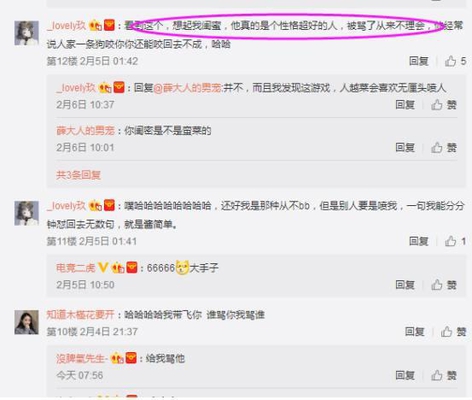Like the reply posted 2月6日 10:37
This screenshot has height=400, width=472.
tap(443, 105)
